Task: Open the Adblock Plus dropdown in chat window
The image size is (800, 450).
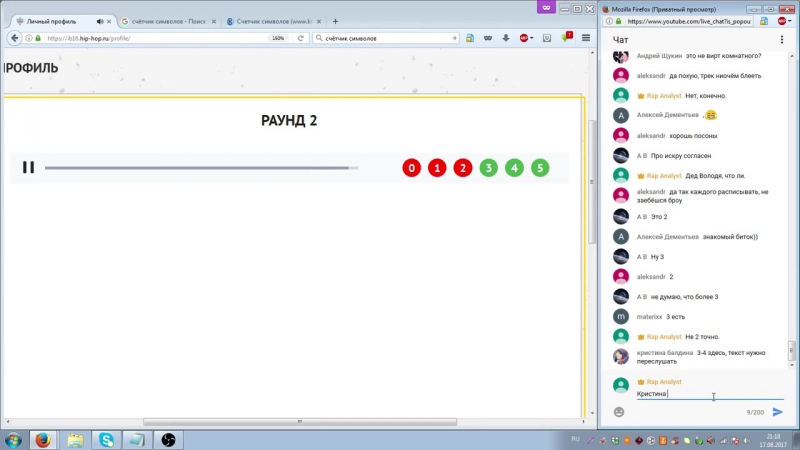Action: [784, 21]
